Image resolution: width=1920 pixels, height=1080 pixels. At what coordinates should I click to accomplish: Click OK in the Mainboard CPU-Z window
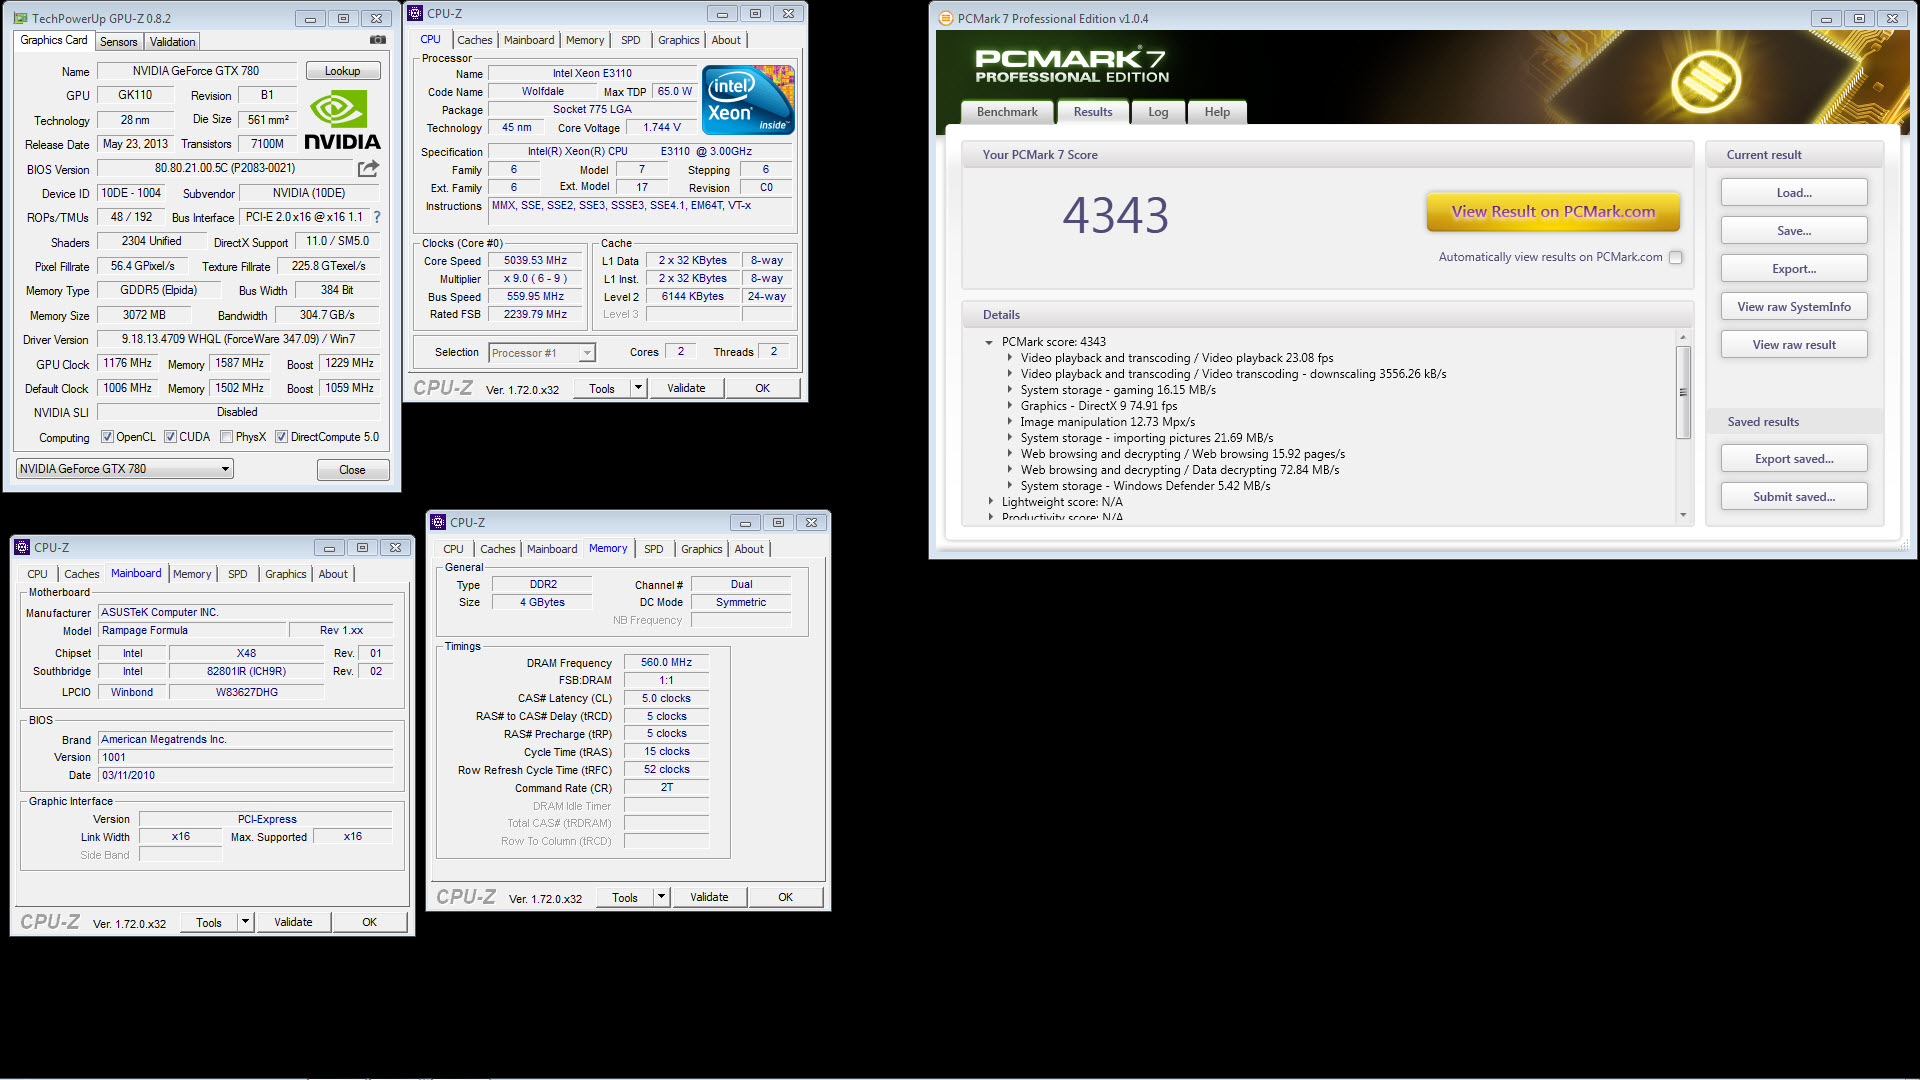369,922
